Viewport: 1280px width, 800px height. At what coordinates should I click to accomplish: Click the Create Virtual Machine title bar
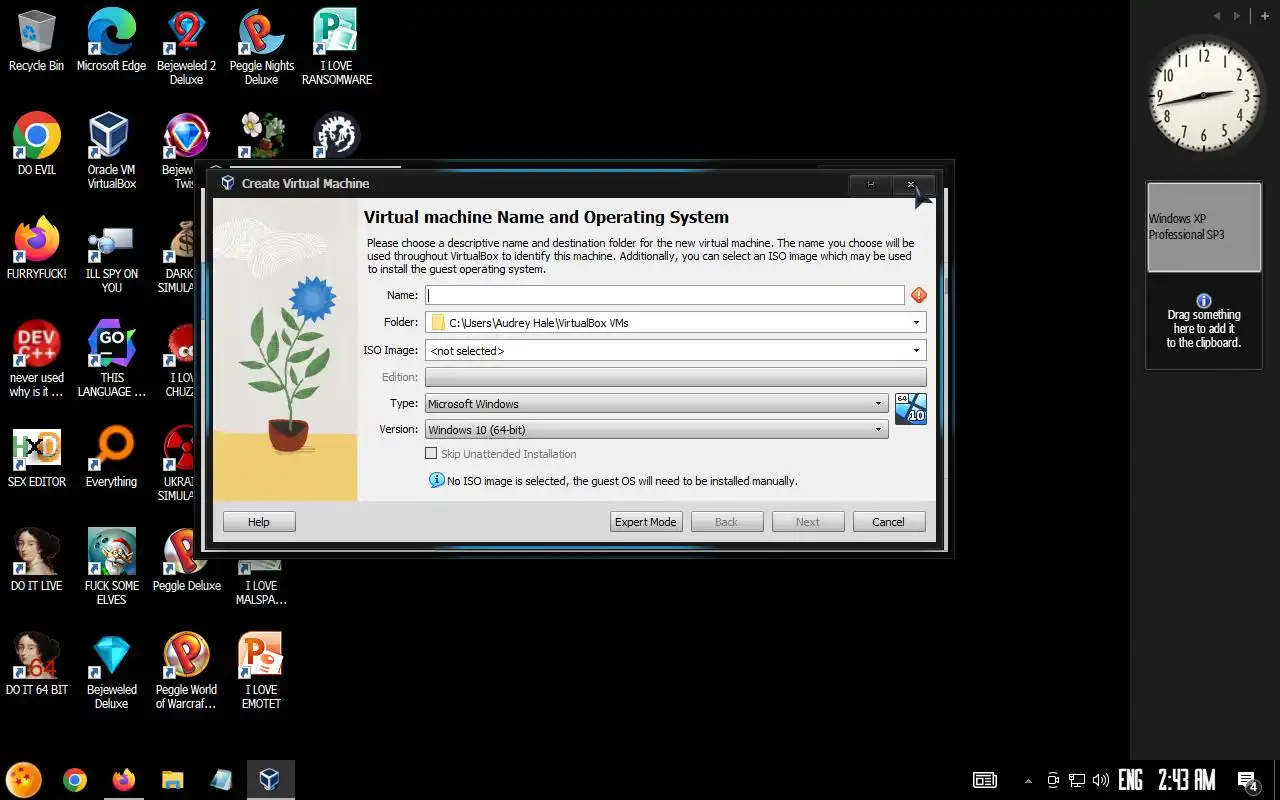pyautogui.click(x=530, y=183)
